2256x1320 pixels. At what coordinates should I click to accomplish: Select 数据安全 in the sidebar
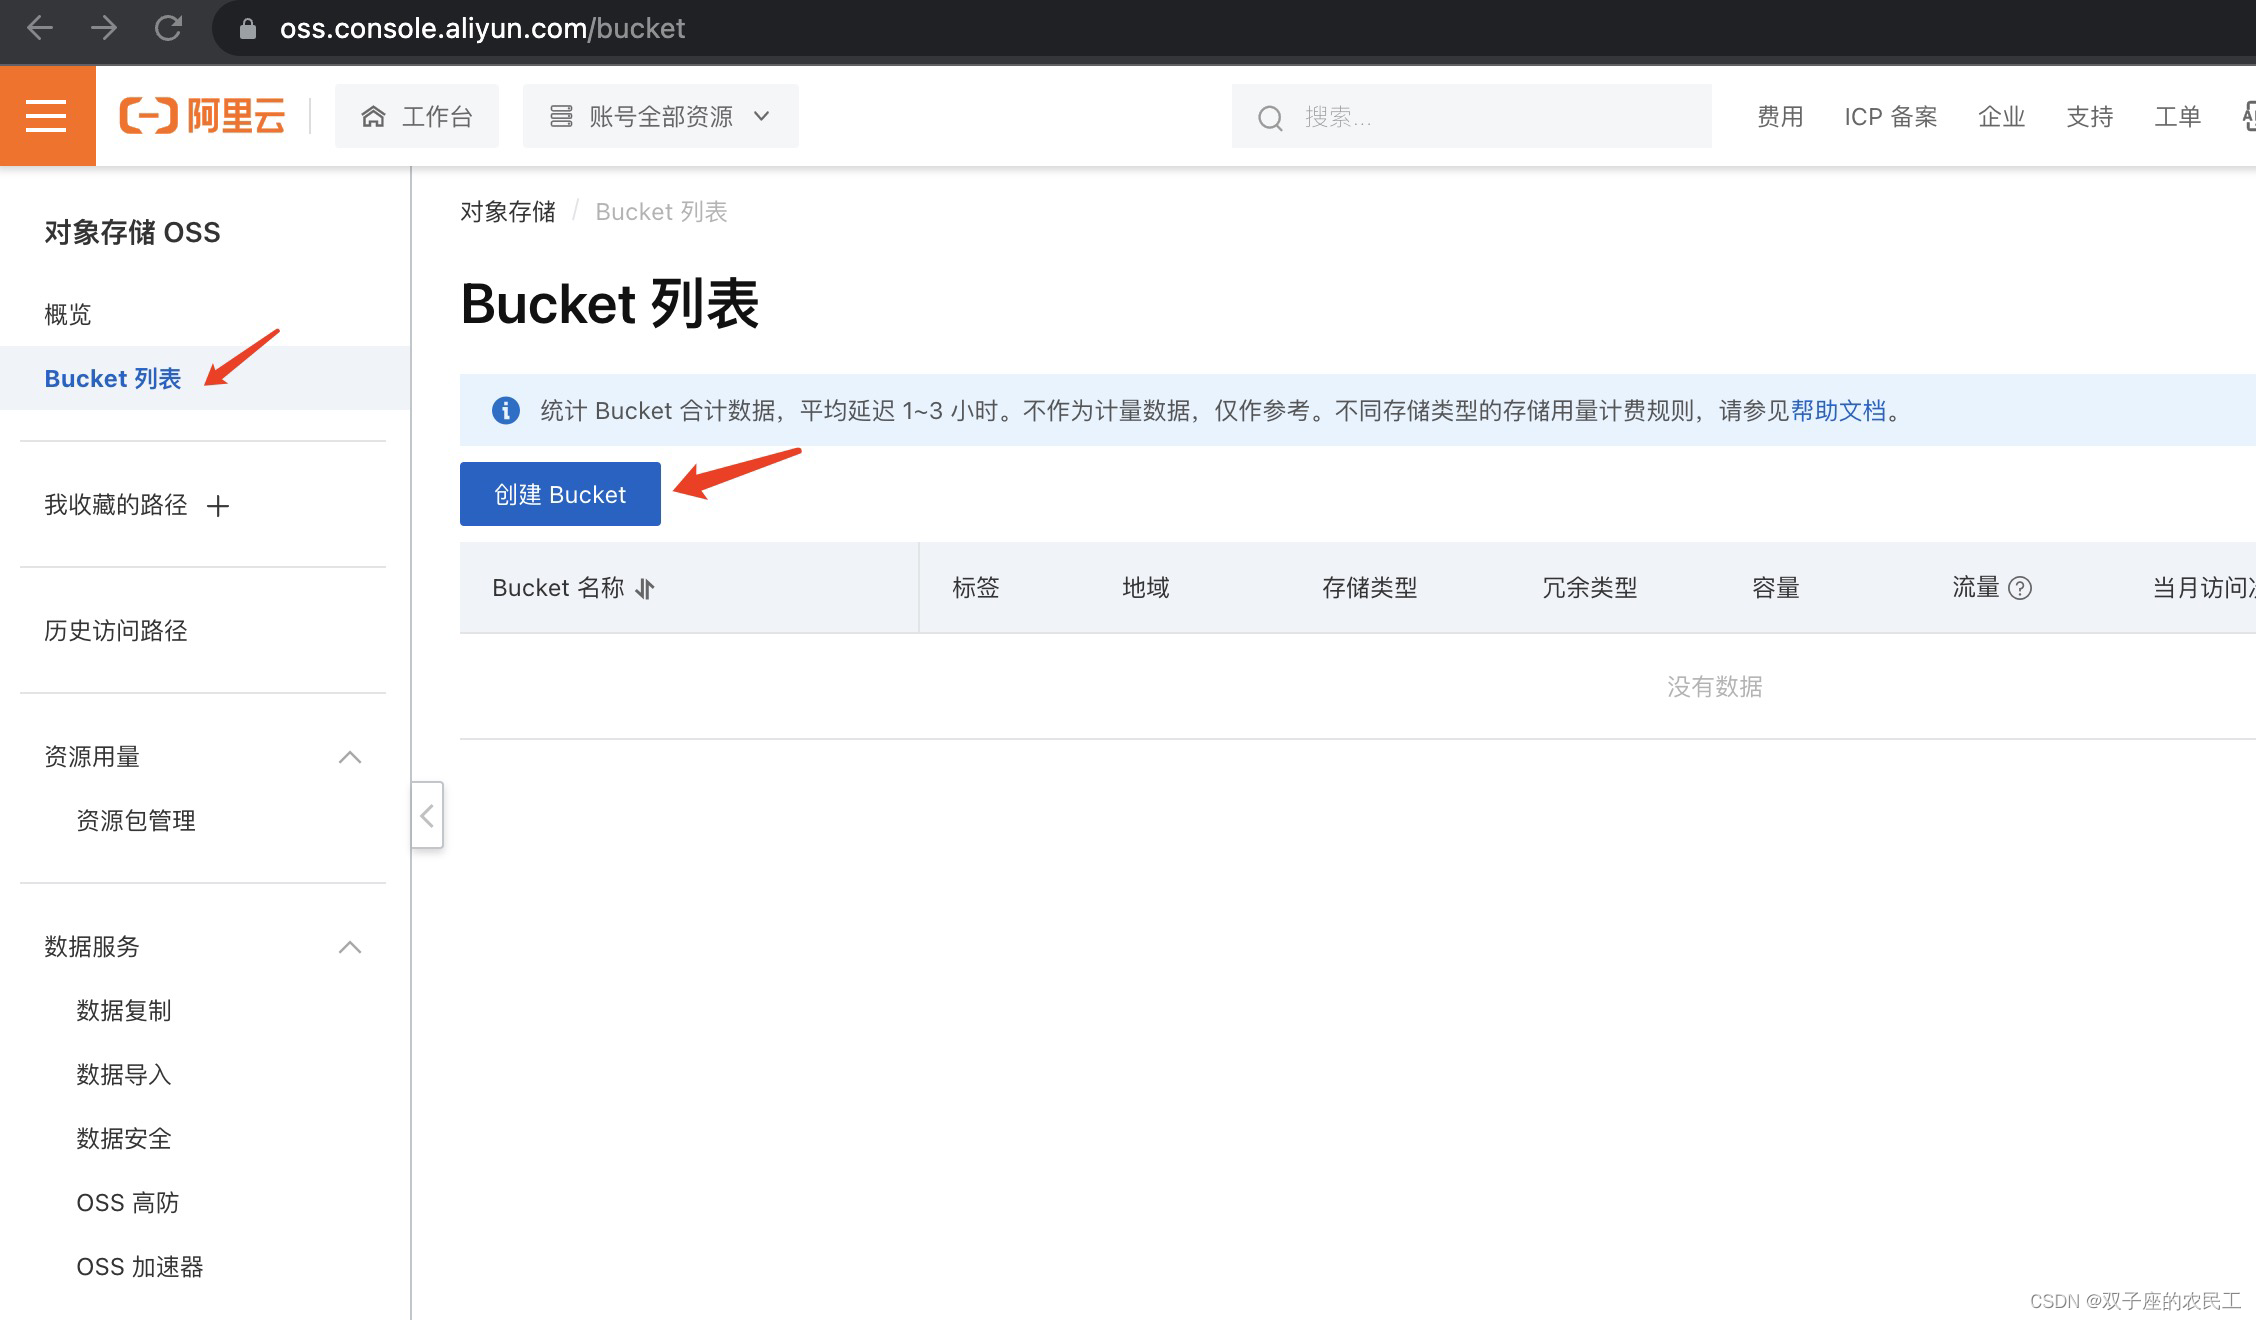pos(123,1139)
